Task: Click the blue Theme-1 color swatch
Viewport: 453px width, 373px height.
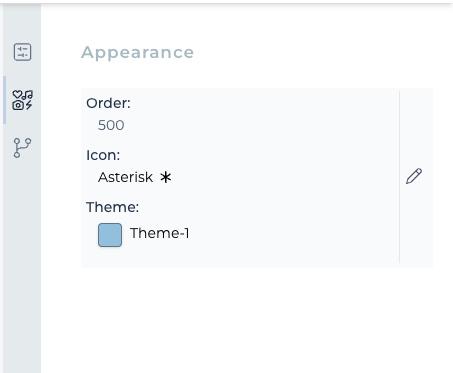Action: point(110,235)
